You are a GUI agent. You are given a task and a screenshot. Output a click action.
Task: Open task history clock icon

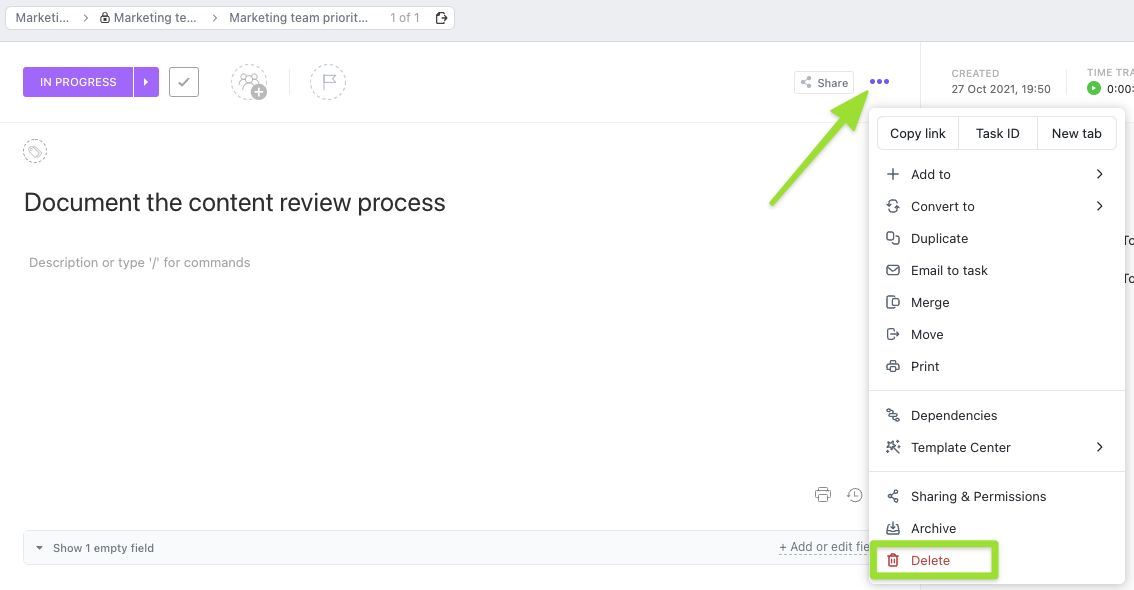pos(854,495)
